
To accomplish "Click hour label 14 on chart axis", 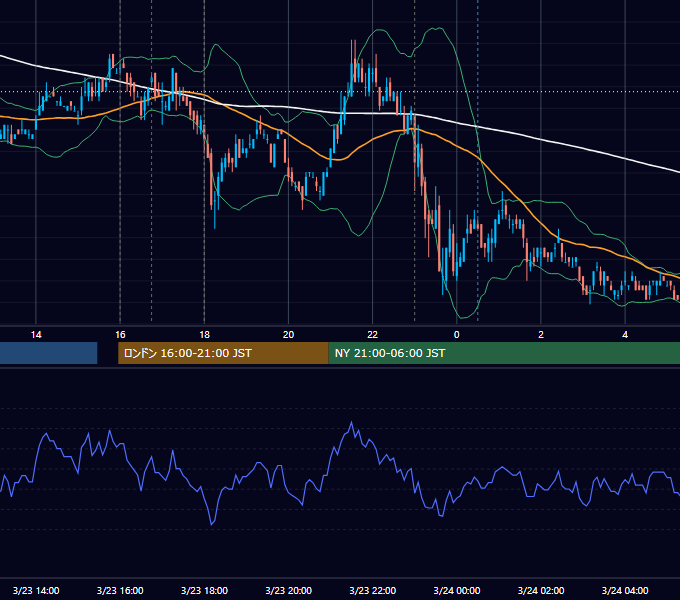I will pyautogui.click(x=36, y=334).
